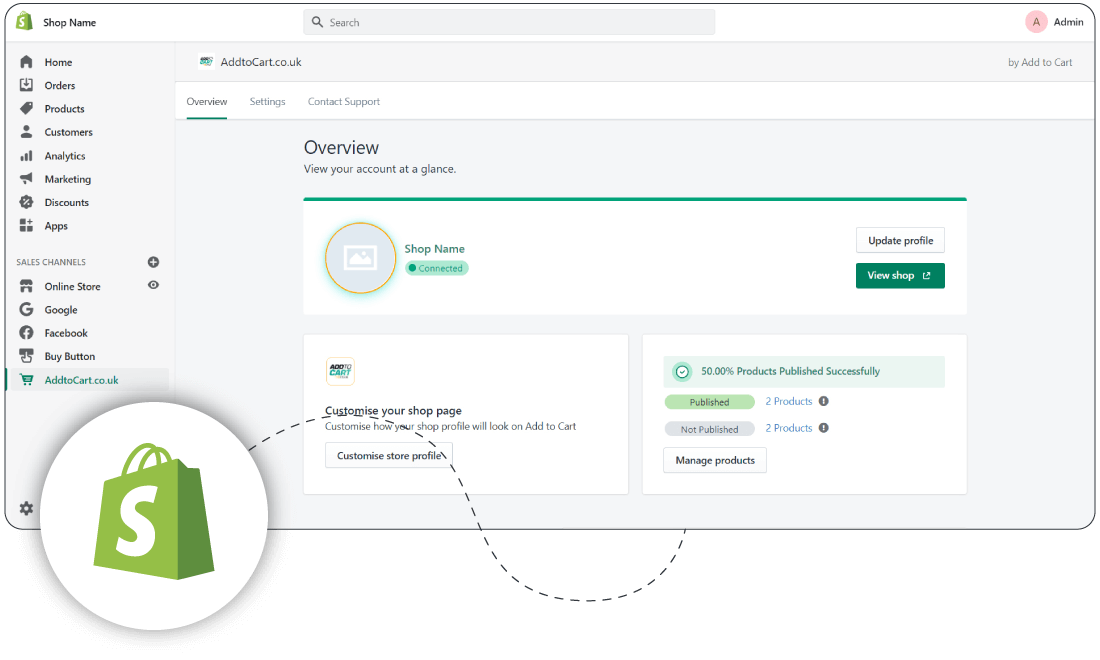Viewport: 1100px width, 660px height.
Task: Select AddtoCart.co.uk sales channel
Action: pyautogui.click(x=81, y=380)
